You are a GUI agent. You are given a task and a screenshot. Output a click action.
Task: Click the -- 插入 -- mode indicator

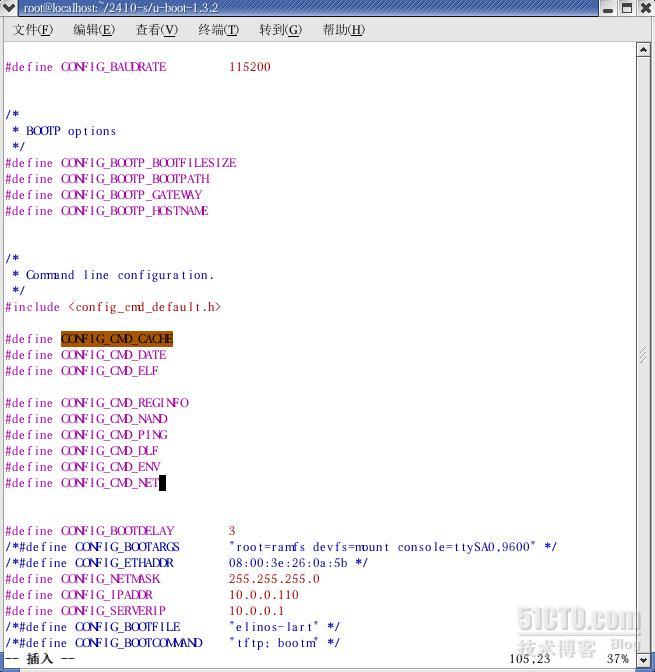40,659
